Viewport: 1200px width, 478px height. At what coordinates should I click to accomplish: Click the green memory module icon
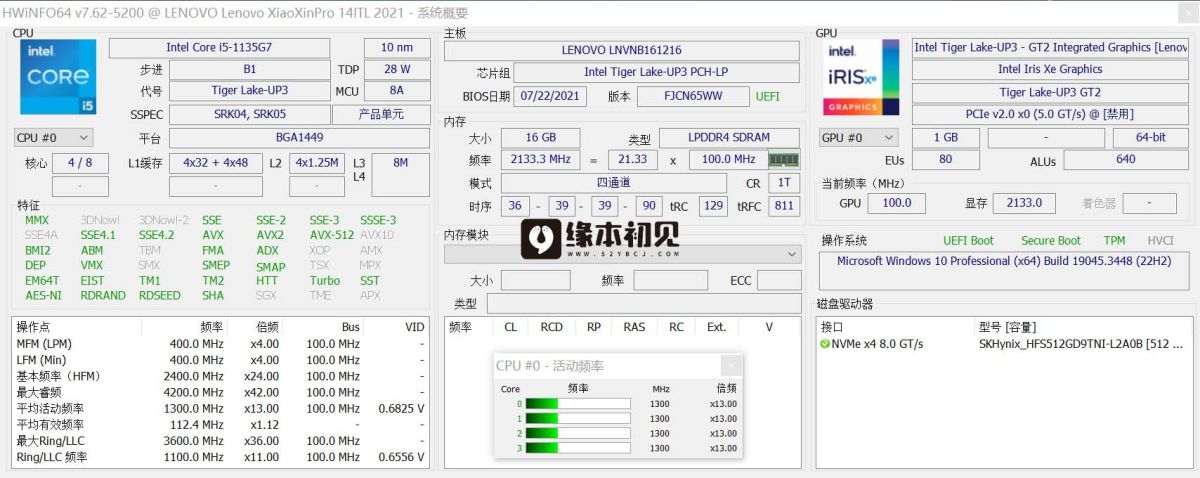(783, 159)
